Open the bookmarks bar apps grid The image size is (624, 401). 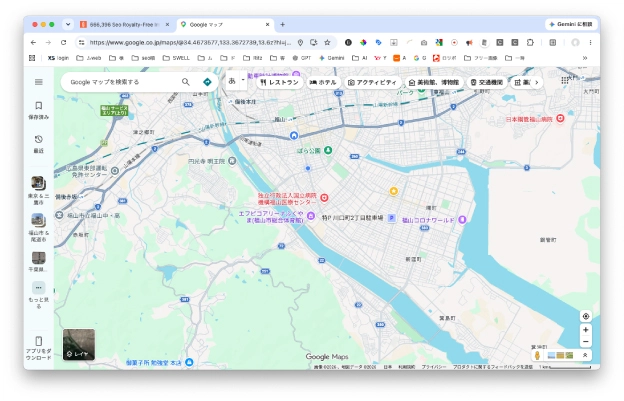click(x=32, y=58)
